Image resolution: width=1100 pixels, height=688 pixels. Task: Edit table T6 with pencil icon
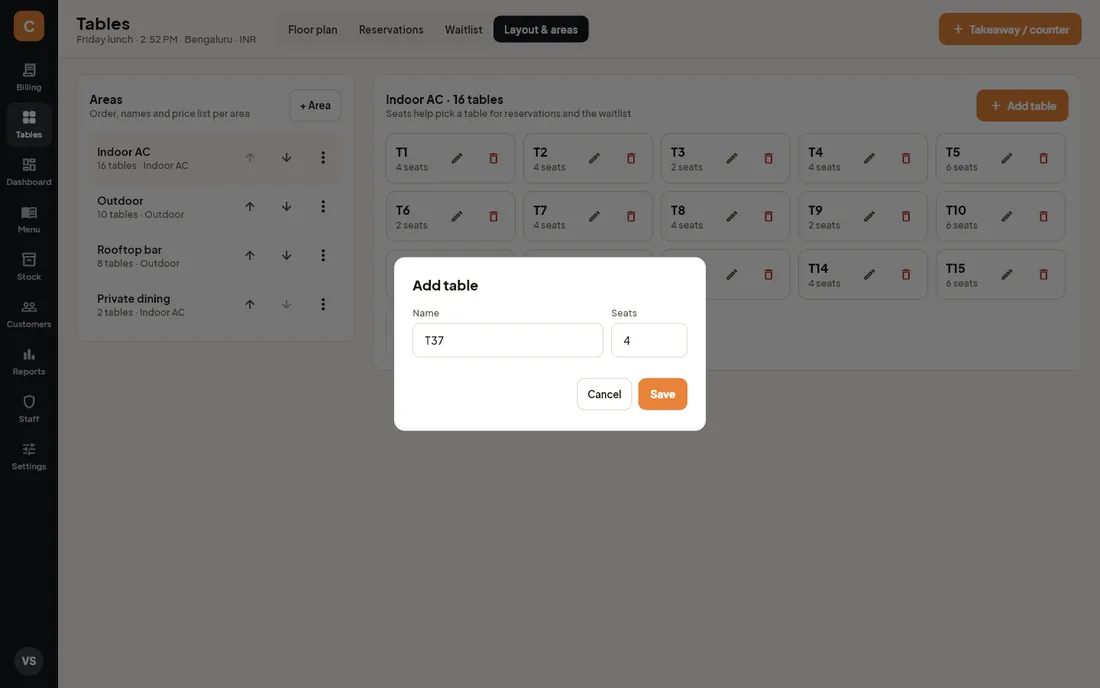pyautogui.click(x=457, y=217)
